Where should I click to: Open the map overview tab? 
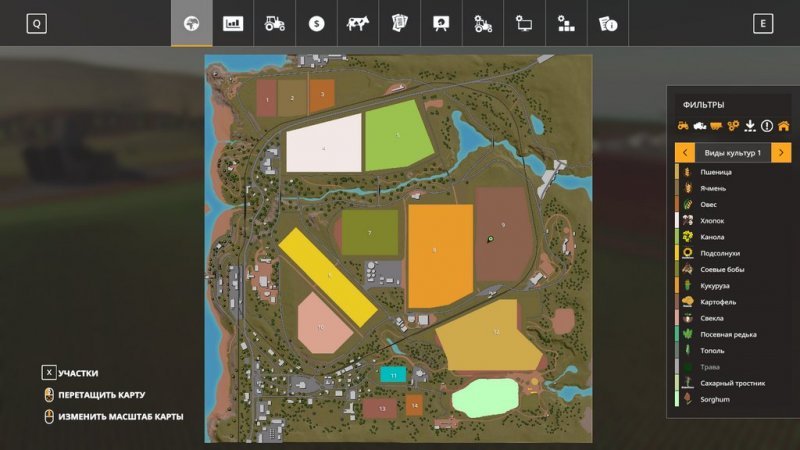point(191,23)
